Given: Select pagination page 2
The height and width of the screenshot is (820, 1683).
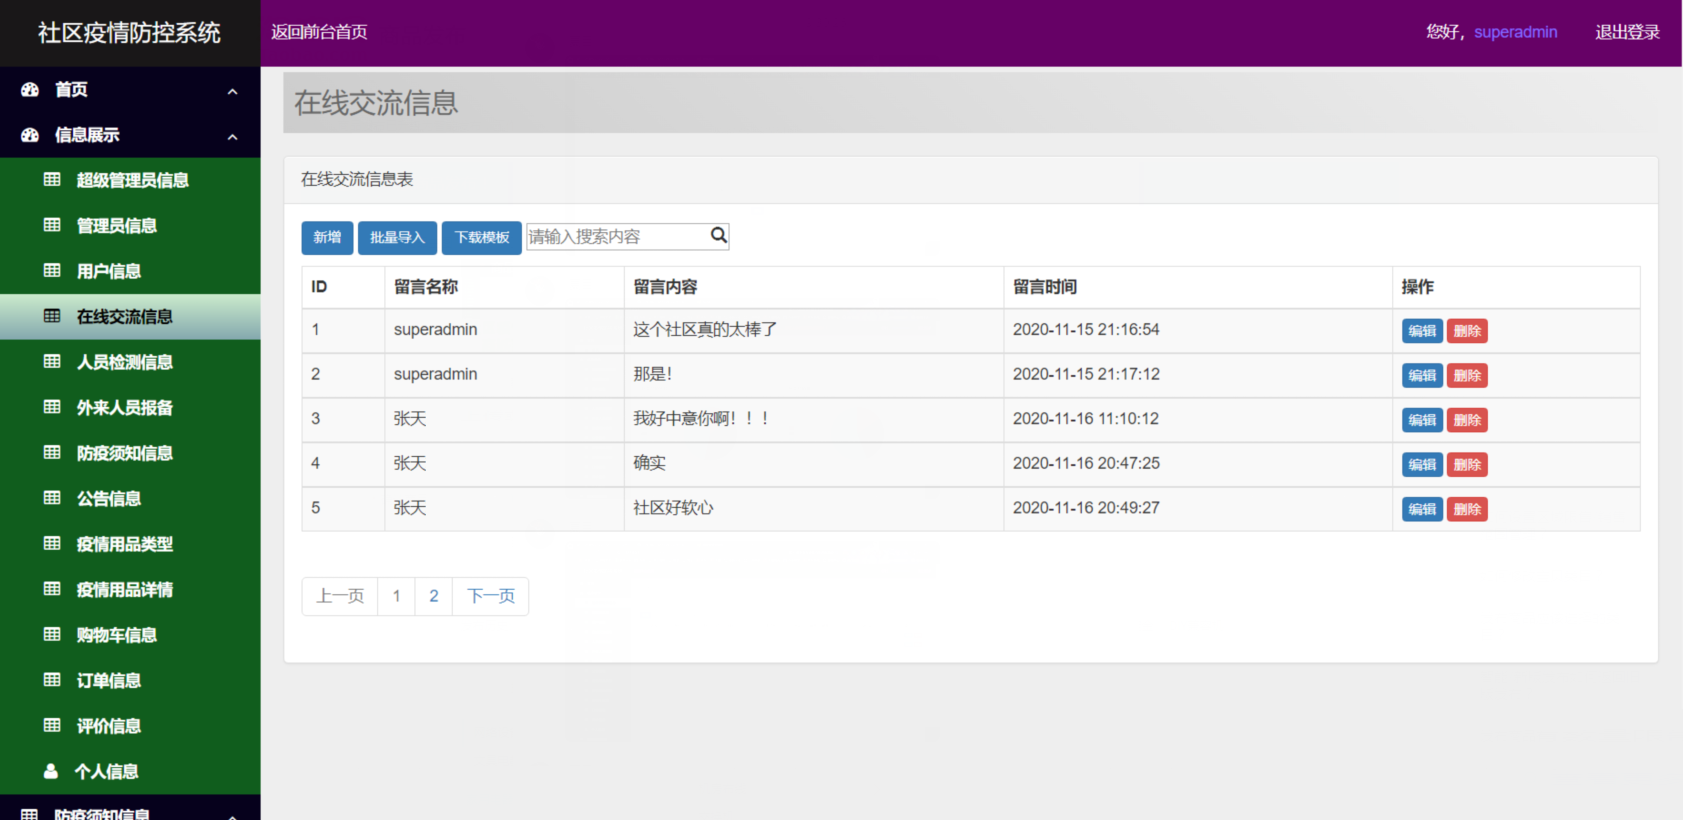Looking at the screenshot, I should (434, 596).
